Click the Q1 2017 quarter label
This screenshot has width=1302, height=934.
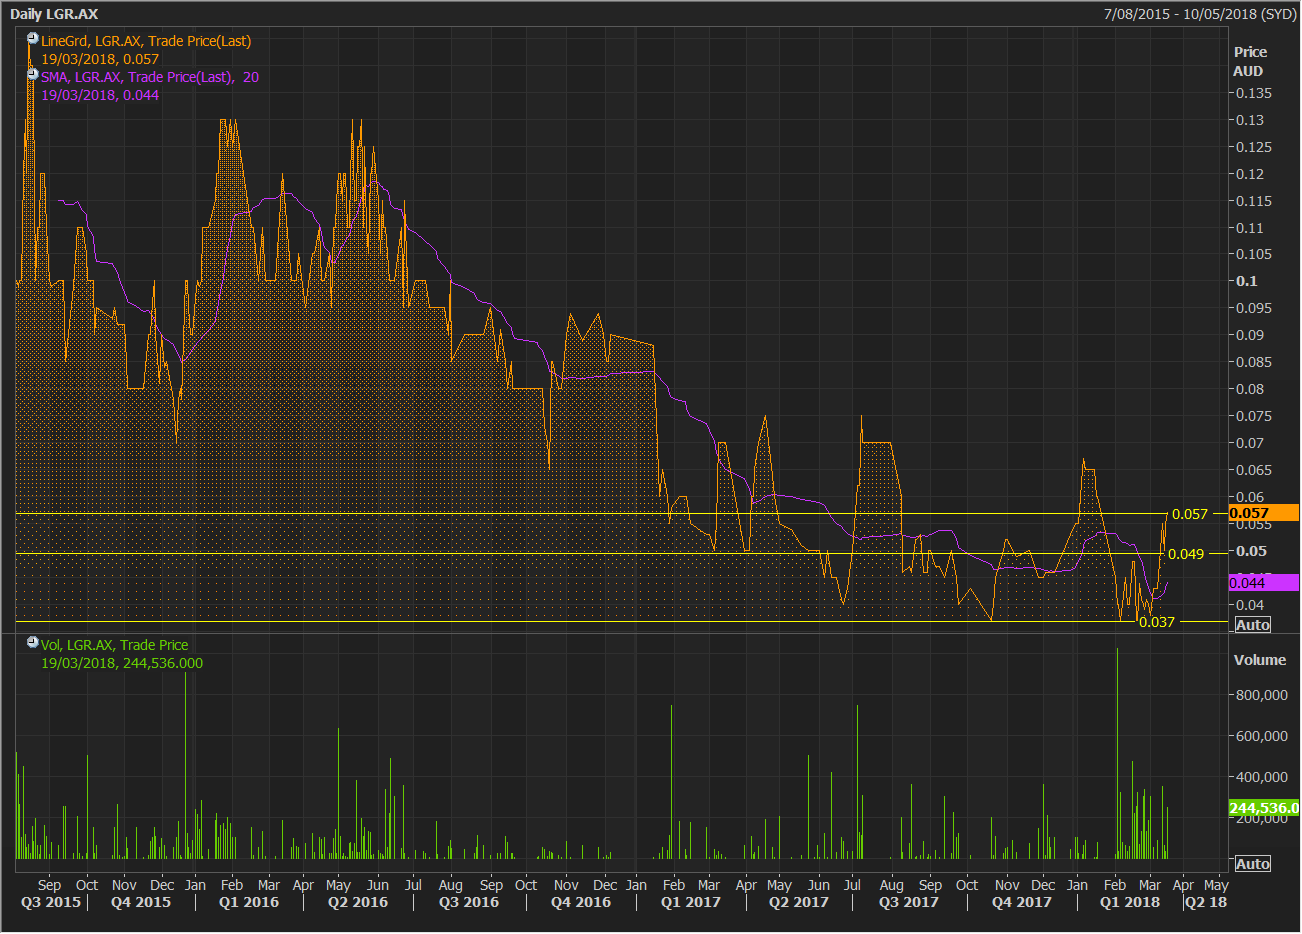pos(691,902)
